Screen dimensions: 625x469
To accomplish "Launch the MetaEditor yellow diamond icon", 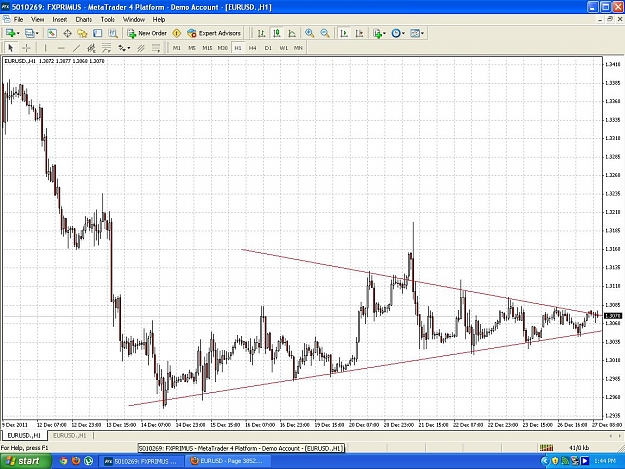I will [x=177, y=33].
